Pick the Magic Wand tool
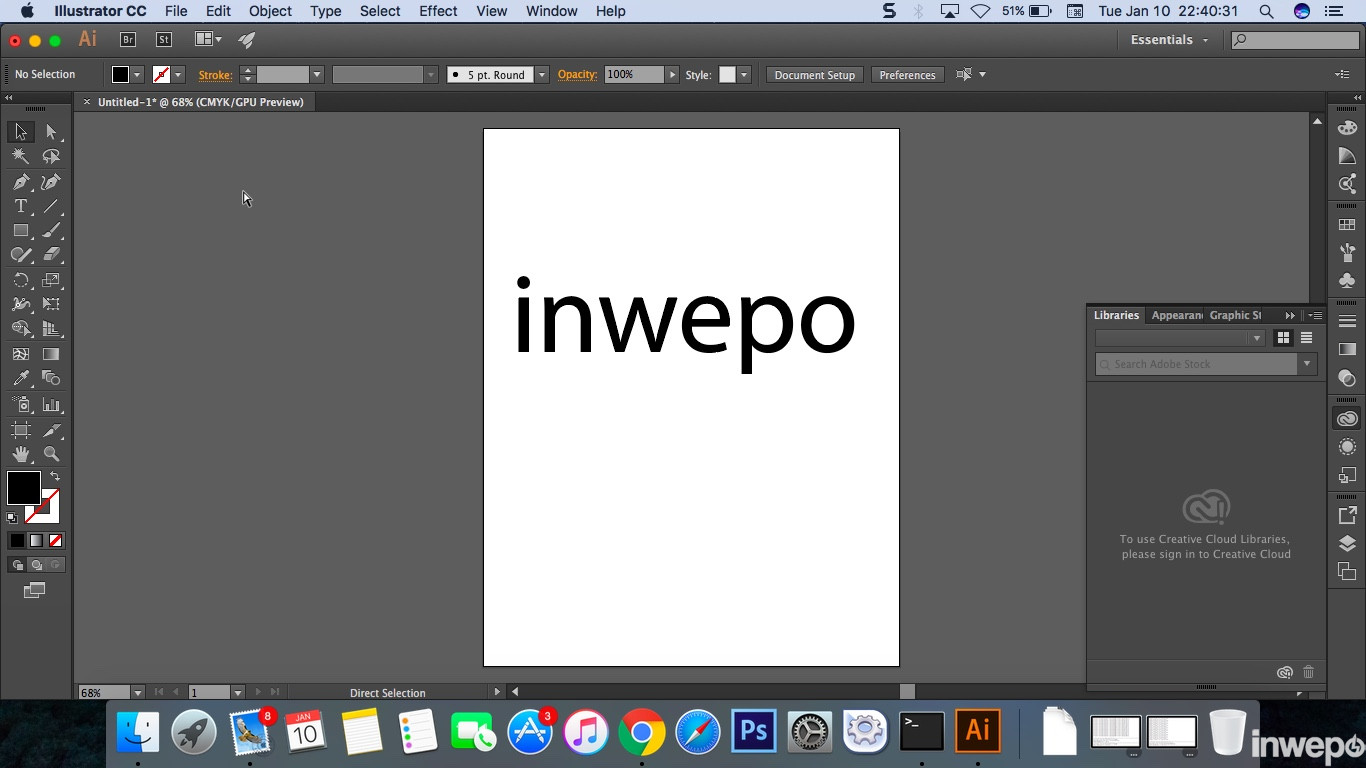 click(x=21, y=156)
